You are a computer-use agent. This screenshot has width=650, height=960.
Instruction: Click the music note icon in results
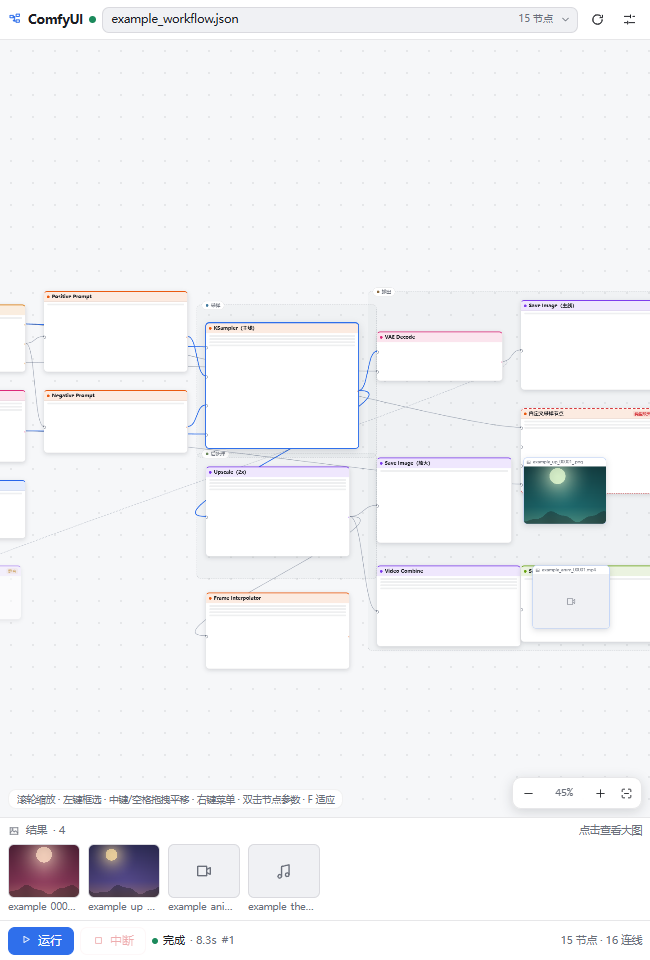point(284,871)
